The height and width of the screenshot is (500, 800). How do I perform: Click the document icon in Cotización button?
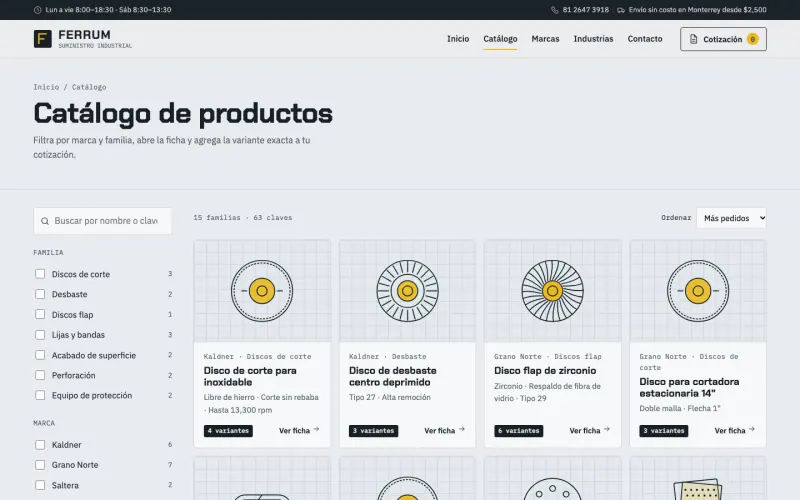pos(693,39)
